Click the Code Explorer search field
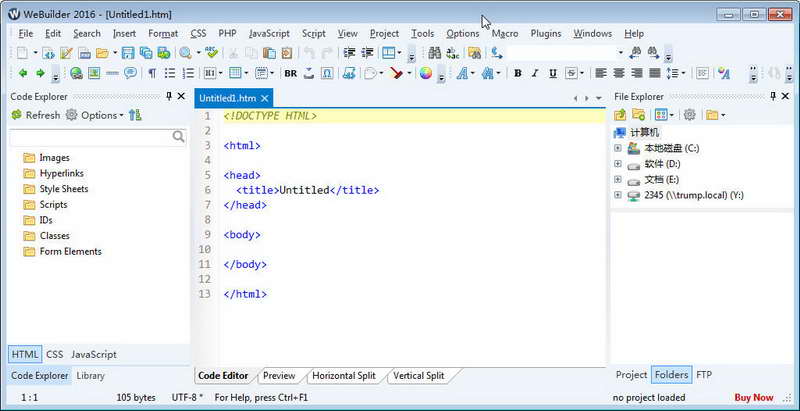The width and height of the screenshot is (800, 411). [x=92, y=136]
